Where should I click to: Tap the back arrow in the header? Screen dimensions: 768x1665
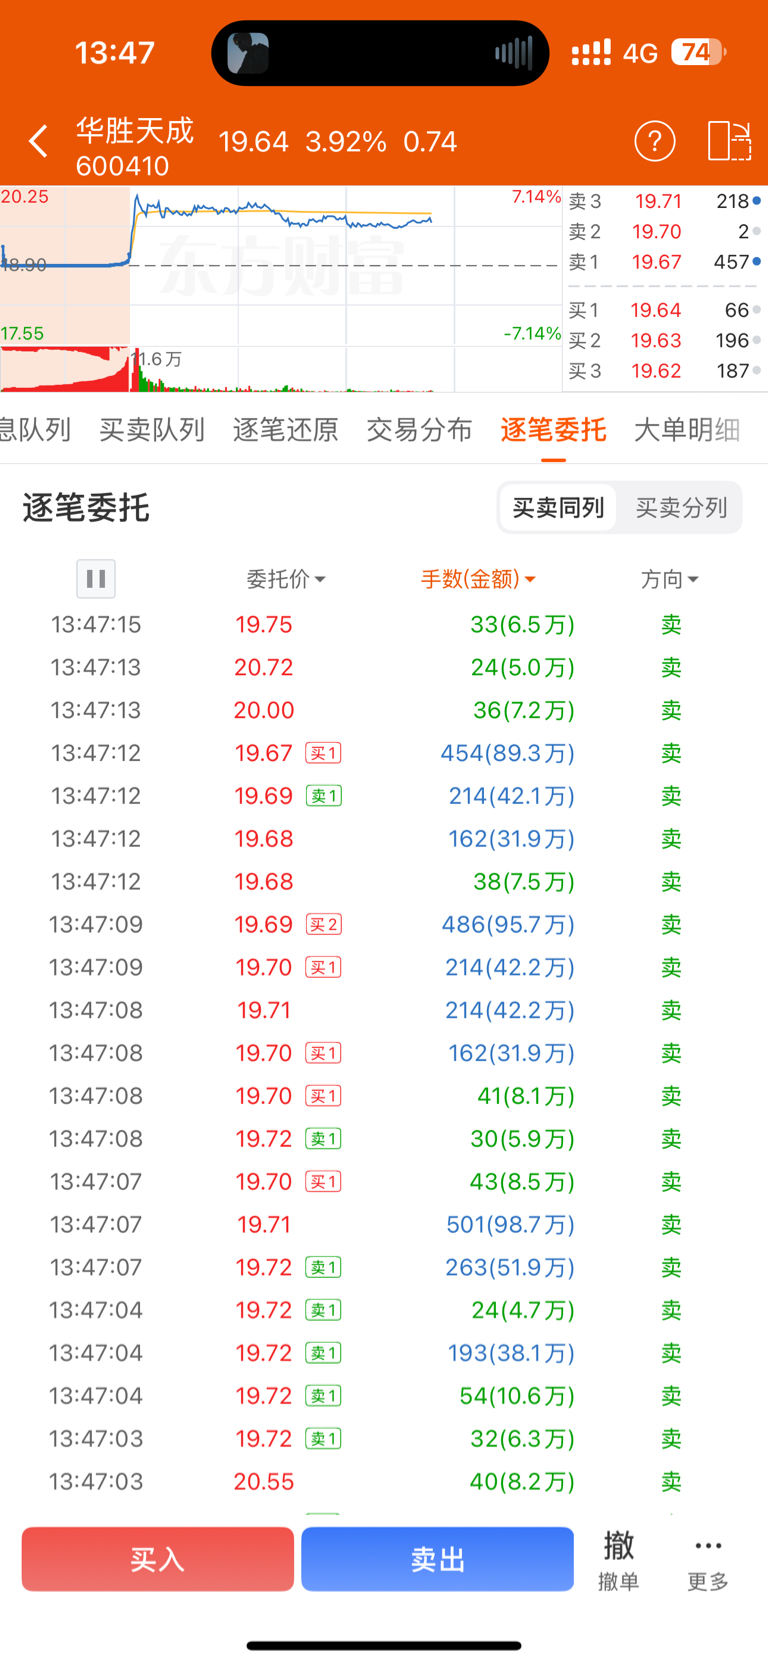[x=38, y=141]
